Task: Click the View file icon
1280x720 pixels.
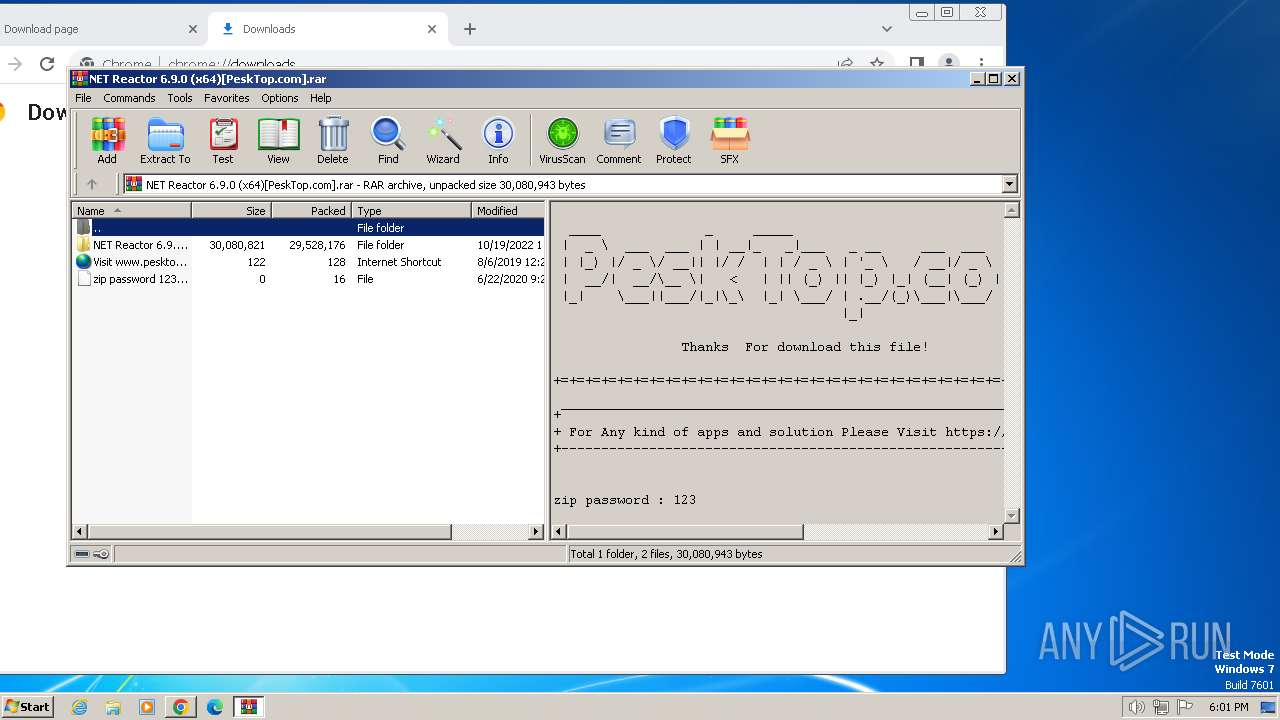Action: [x=278, y=140]
